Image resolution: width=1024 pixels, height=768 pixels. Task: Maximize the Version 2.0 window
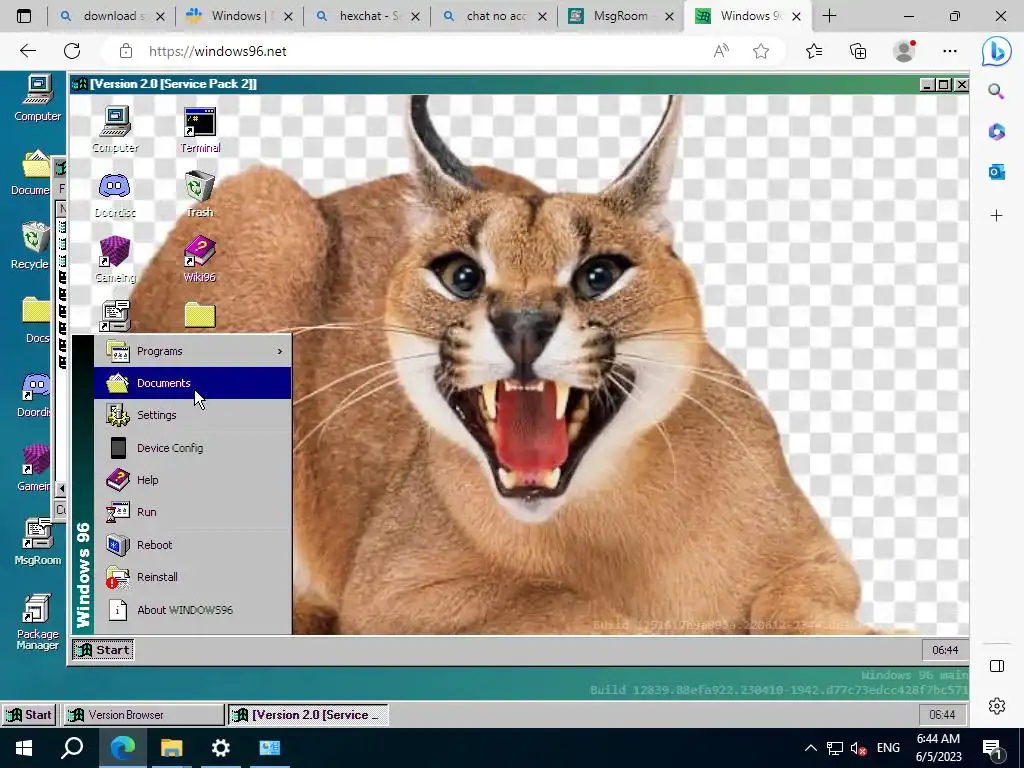[944, 84]
